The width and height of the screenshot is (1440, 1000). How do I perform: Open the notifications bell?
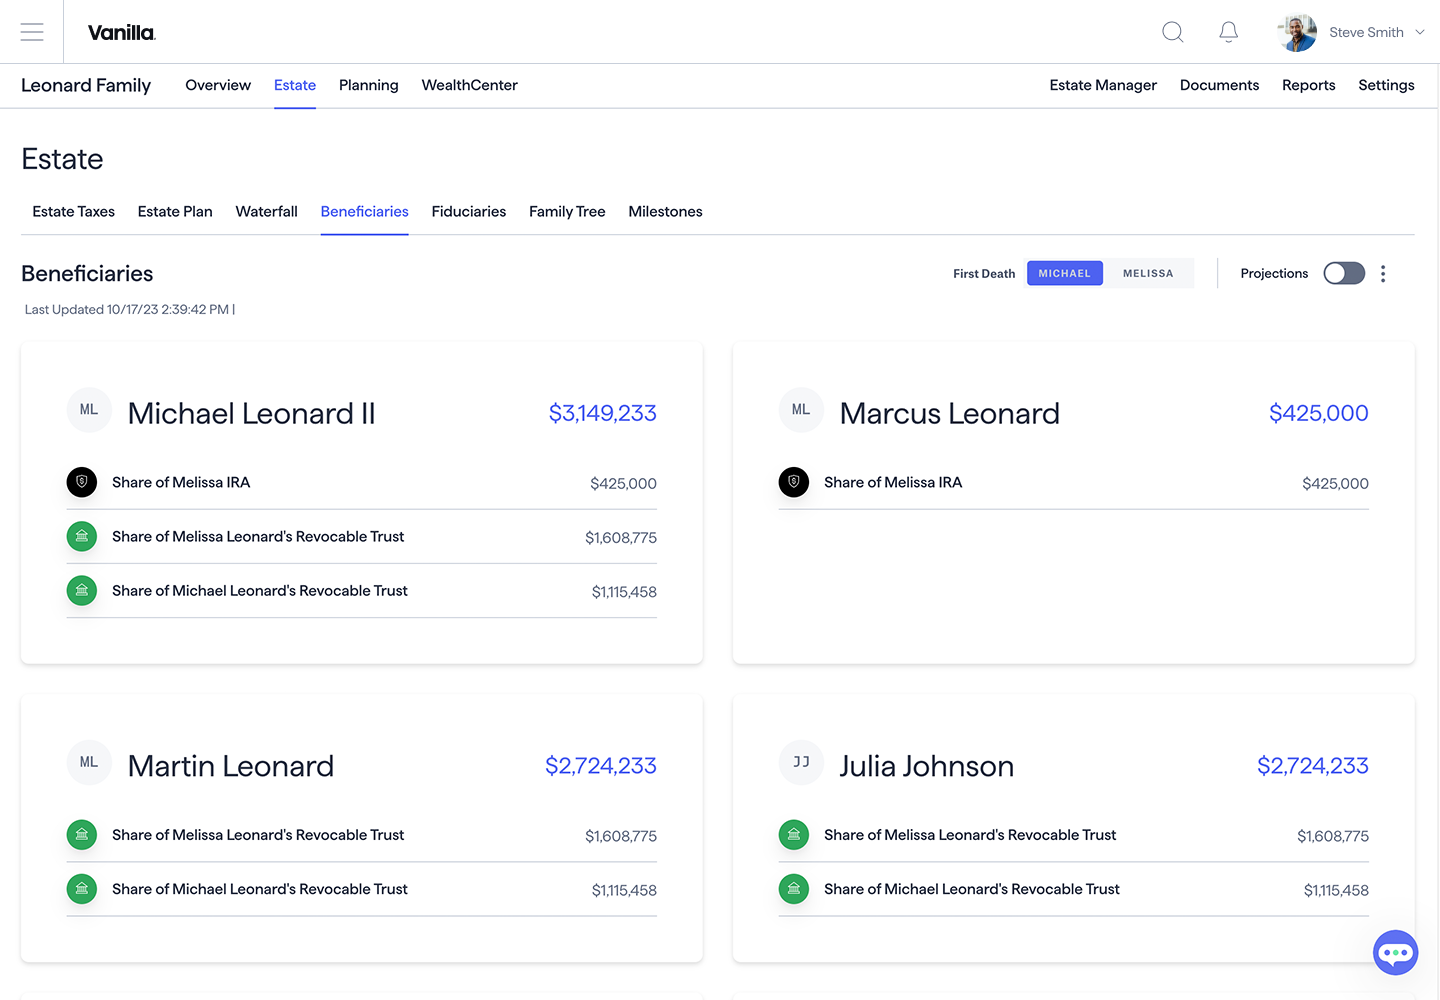pyautogui.click(x=1228, y=32)
